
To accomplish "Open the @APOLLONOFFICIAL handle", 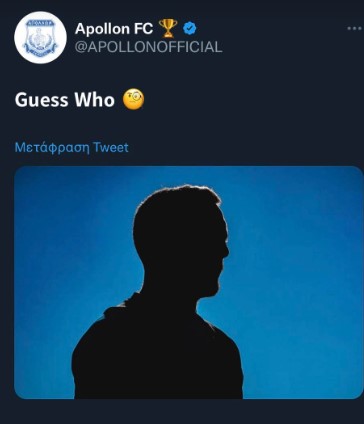I will [x=148, y=47].
